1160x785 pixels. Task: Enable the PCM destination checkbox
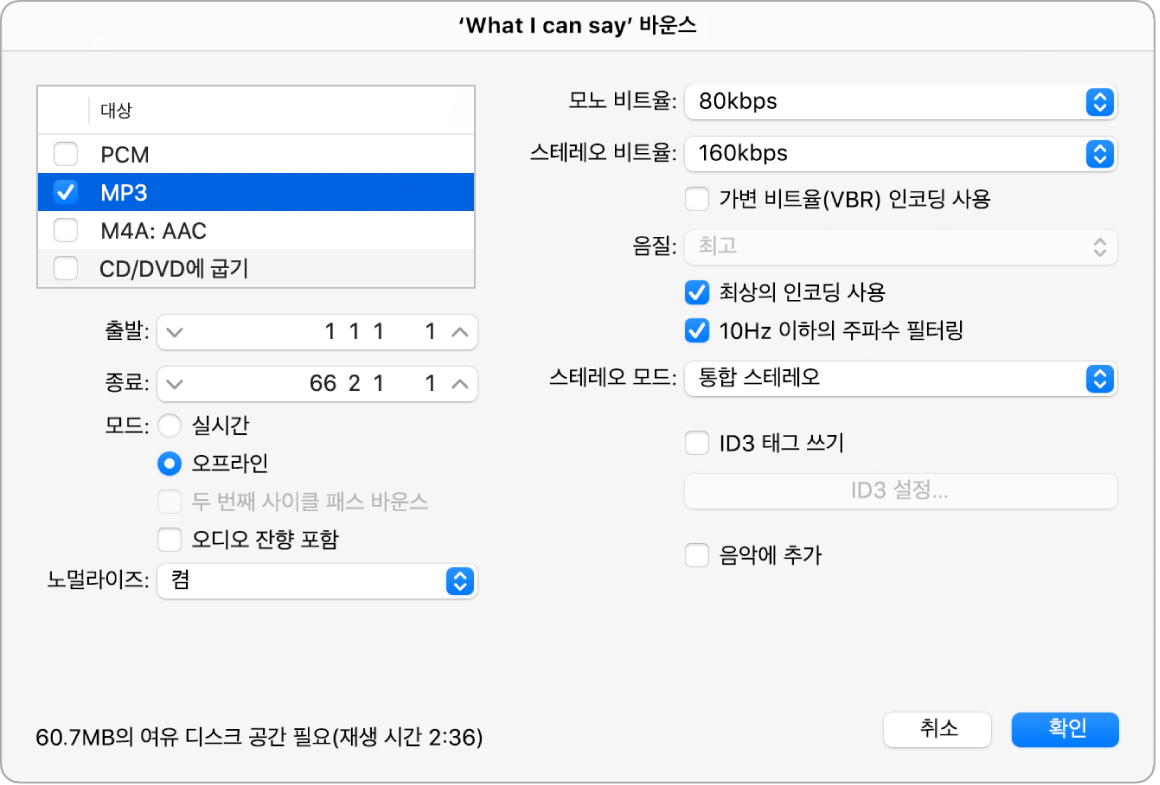pyautogui.click(x=65, y=155)
